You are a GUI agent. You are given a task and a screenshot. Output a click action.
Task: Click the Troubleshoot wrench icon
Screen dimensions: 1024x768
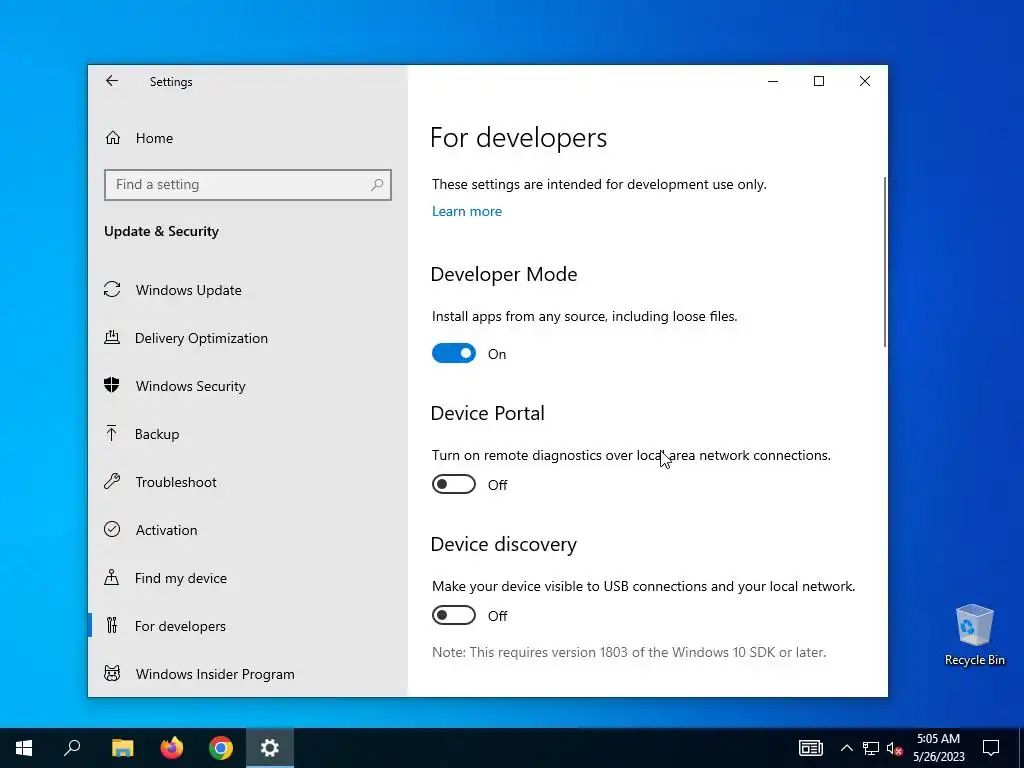pyautogui.click(x=112, y=481)
